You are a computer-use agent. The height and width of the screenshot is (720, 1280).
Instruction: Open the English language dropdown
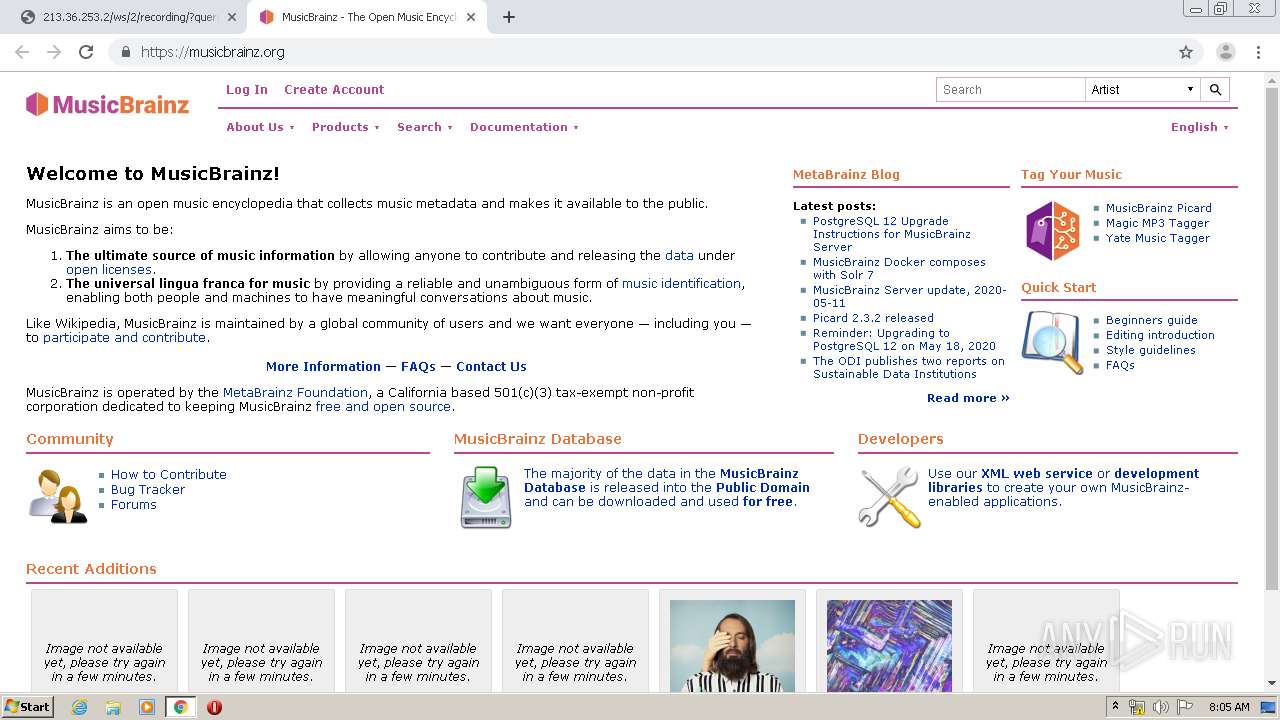1200,127
